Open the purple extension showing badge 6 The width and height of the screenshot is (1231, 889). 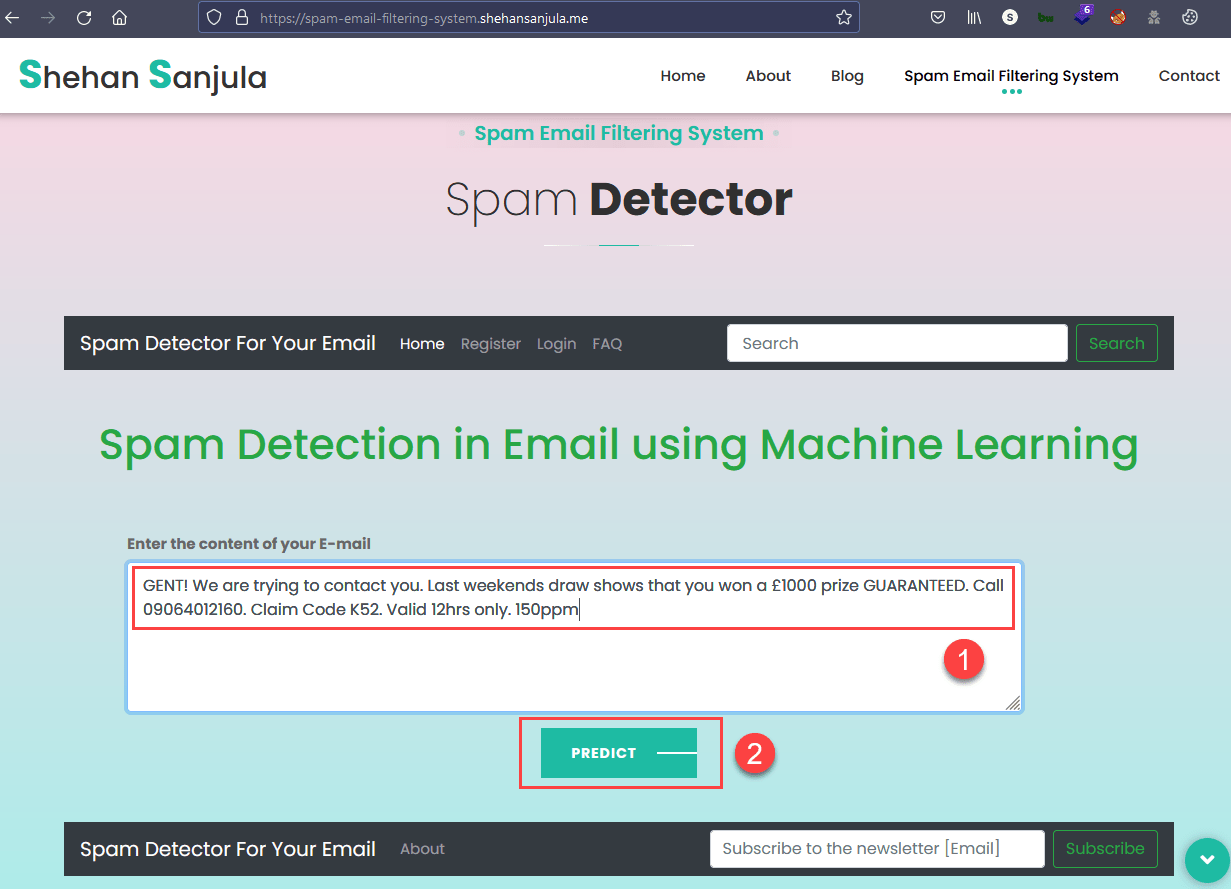click(1082, 17)
